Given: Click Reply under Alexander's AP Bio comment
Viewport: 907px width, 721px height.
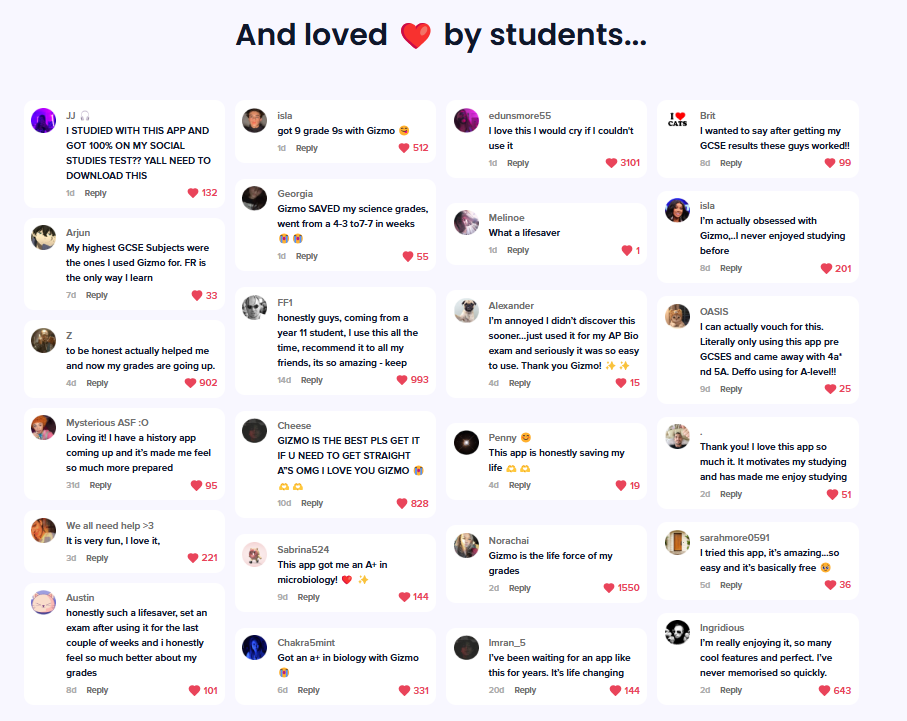Looking at the screenshot, I should click(520, 383).
